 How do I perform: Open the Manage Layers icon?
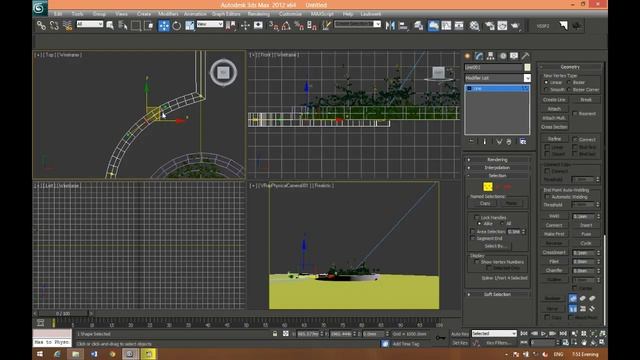418,26
